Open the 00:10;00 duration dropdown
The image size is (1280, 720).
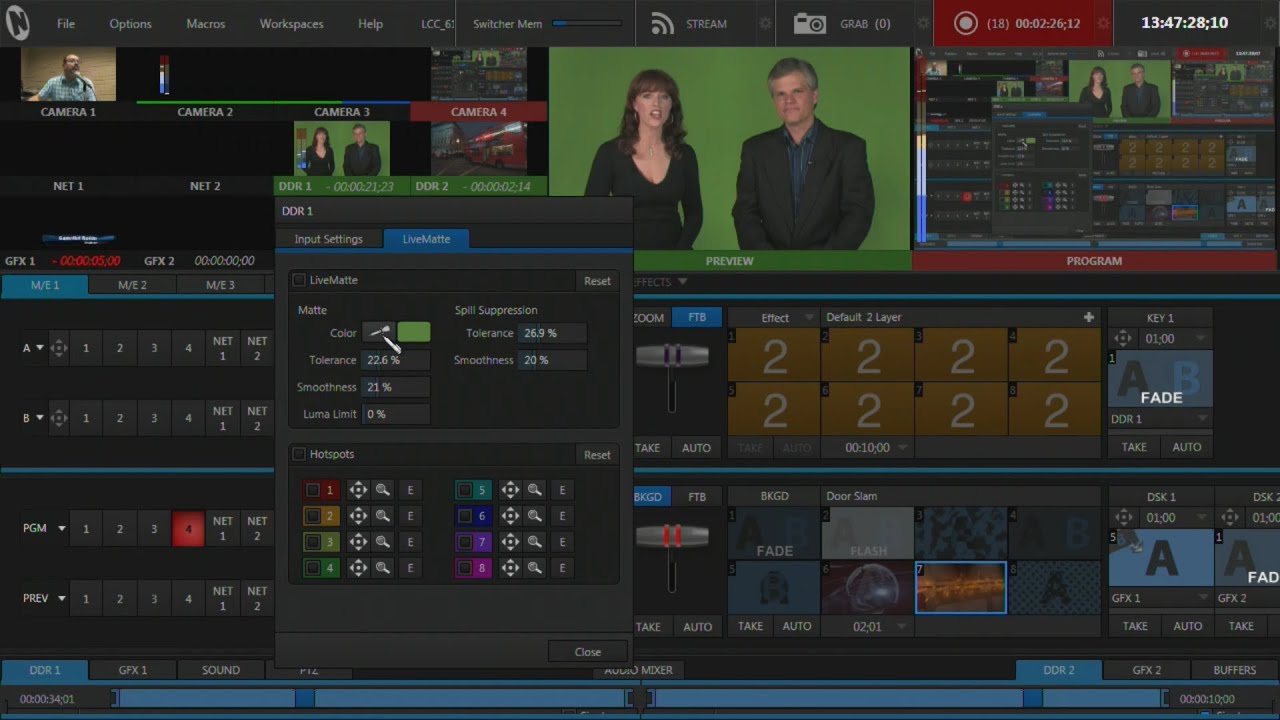click(903, 448)
